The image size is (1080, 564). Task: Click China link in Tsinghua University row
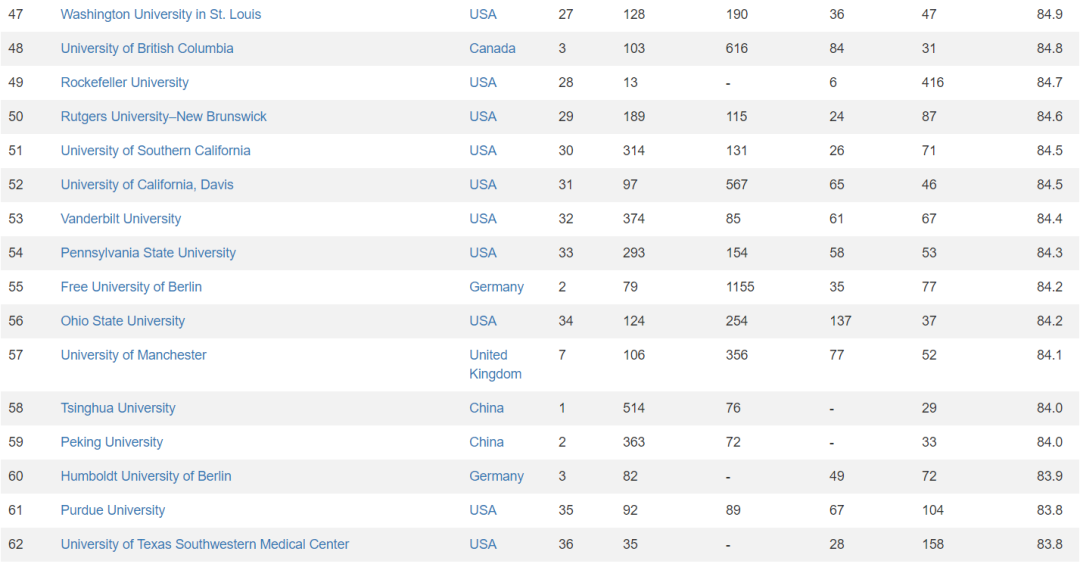click(x=486, y=408)
